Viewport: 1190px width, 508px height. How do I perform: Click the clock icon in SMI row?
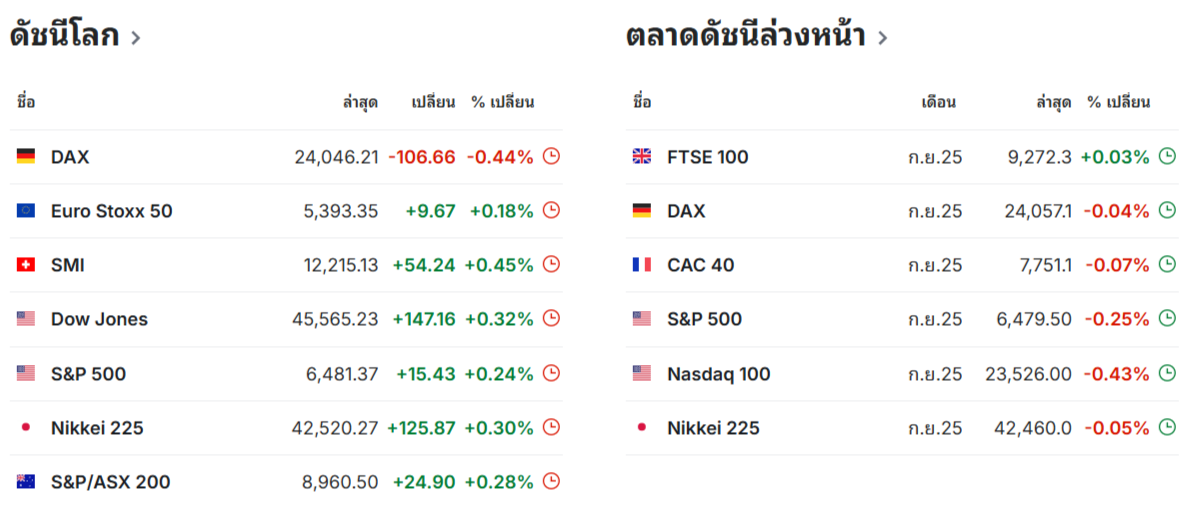pos(552,265)
